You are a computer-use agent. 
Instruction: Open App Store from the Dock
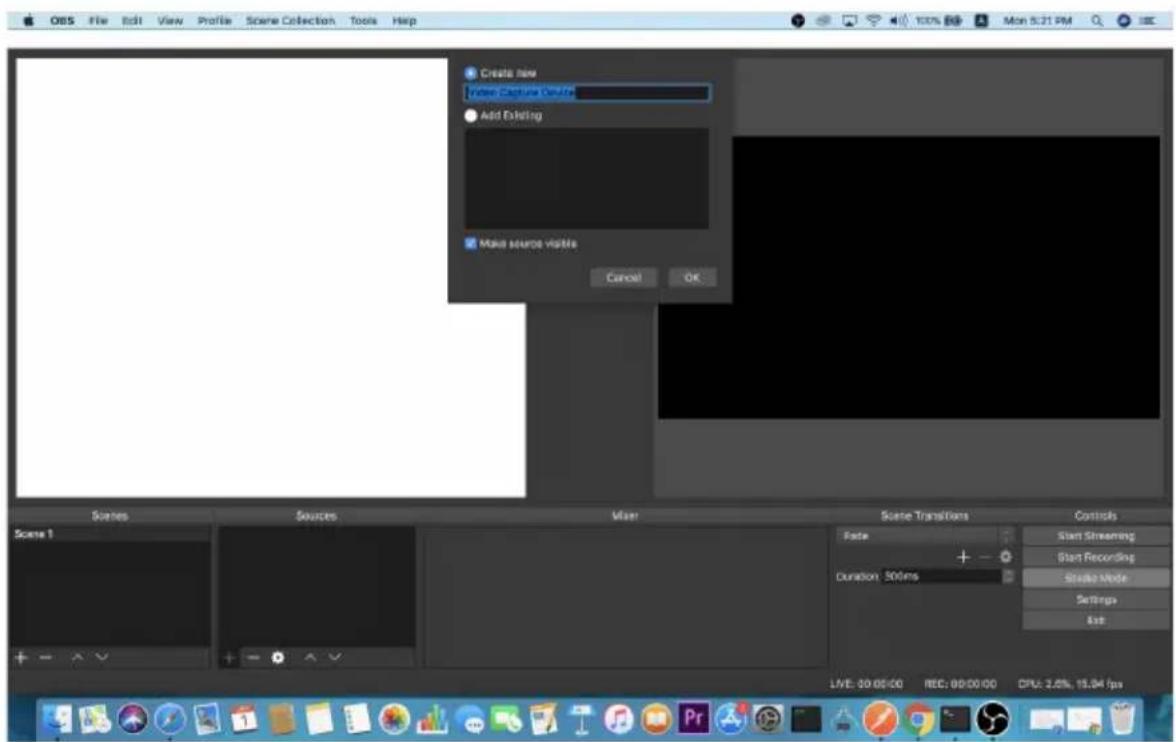tap(731, 719)
